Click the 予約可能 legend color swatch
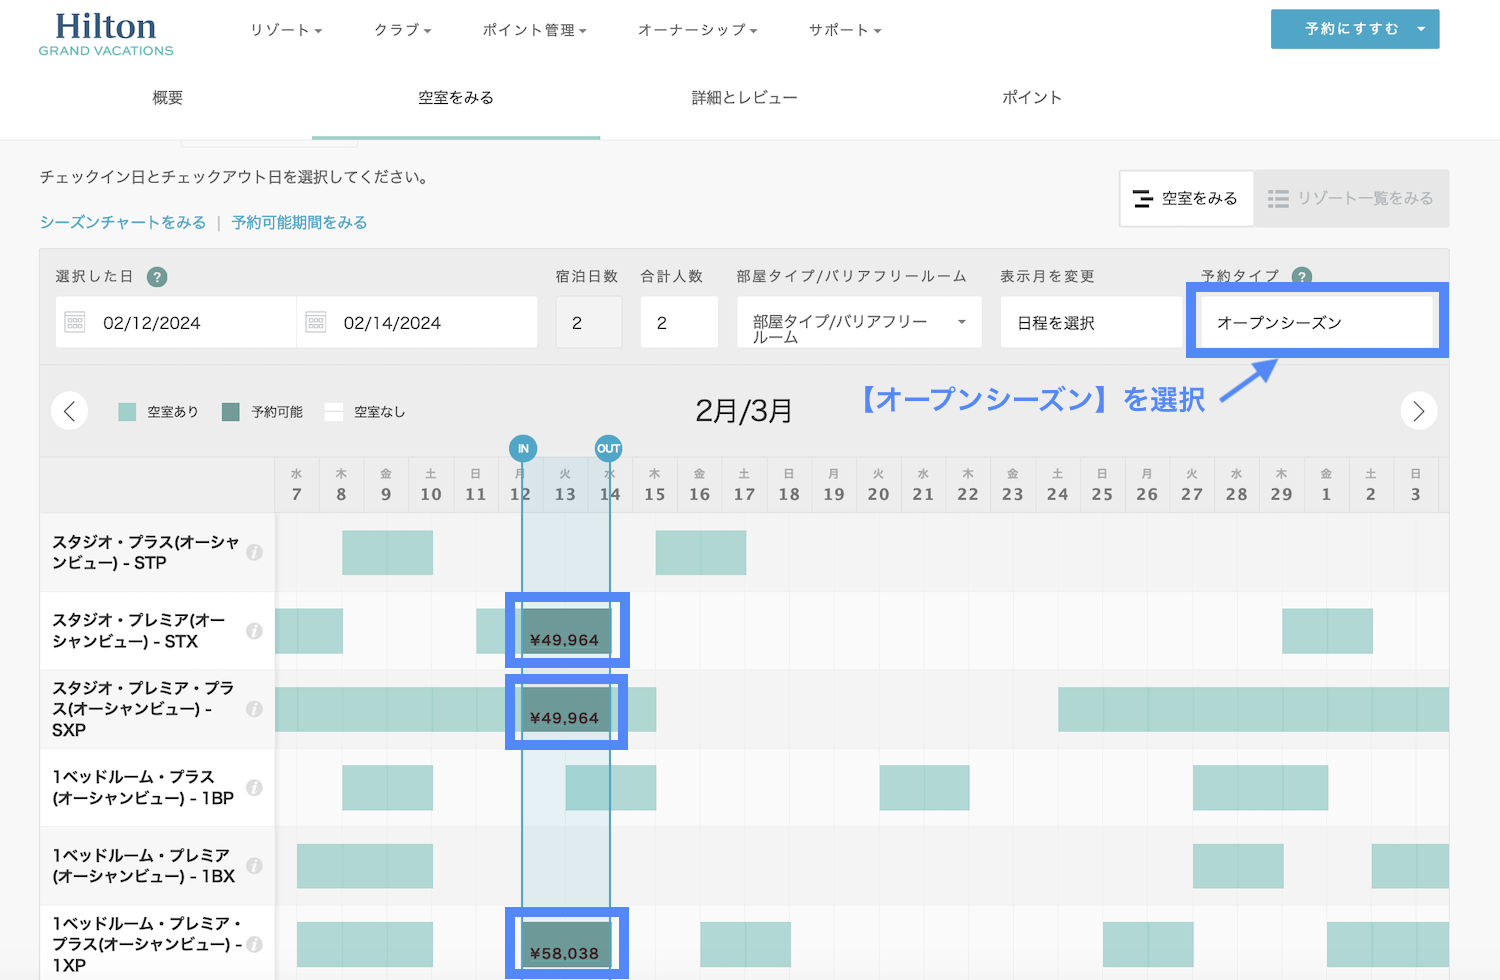This screenshot has width=1500, height=980. pos(230,412)
